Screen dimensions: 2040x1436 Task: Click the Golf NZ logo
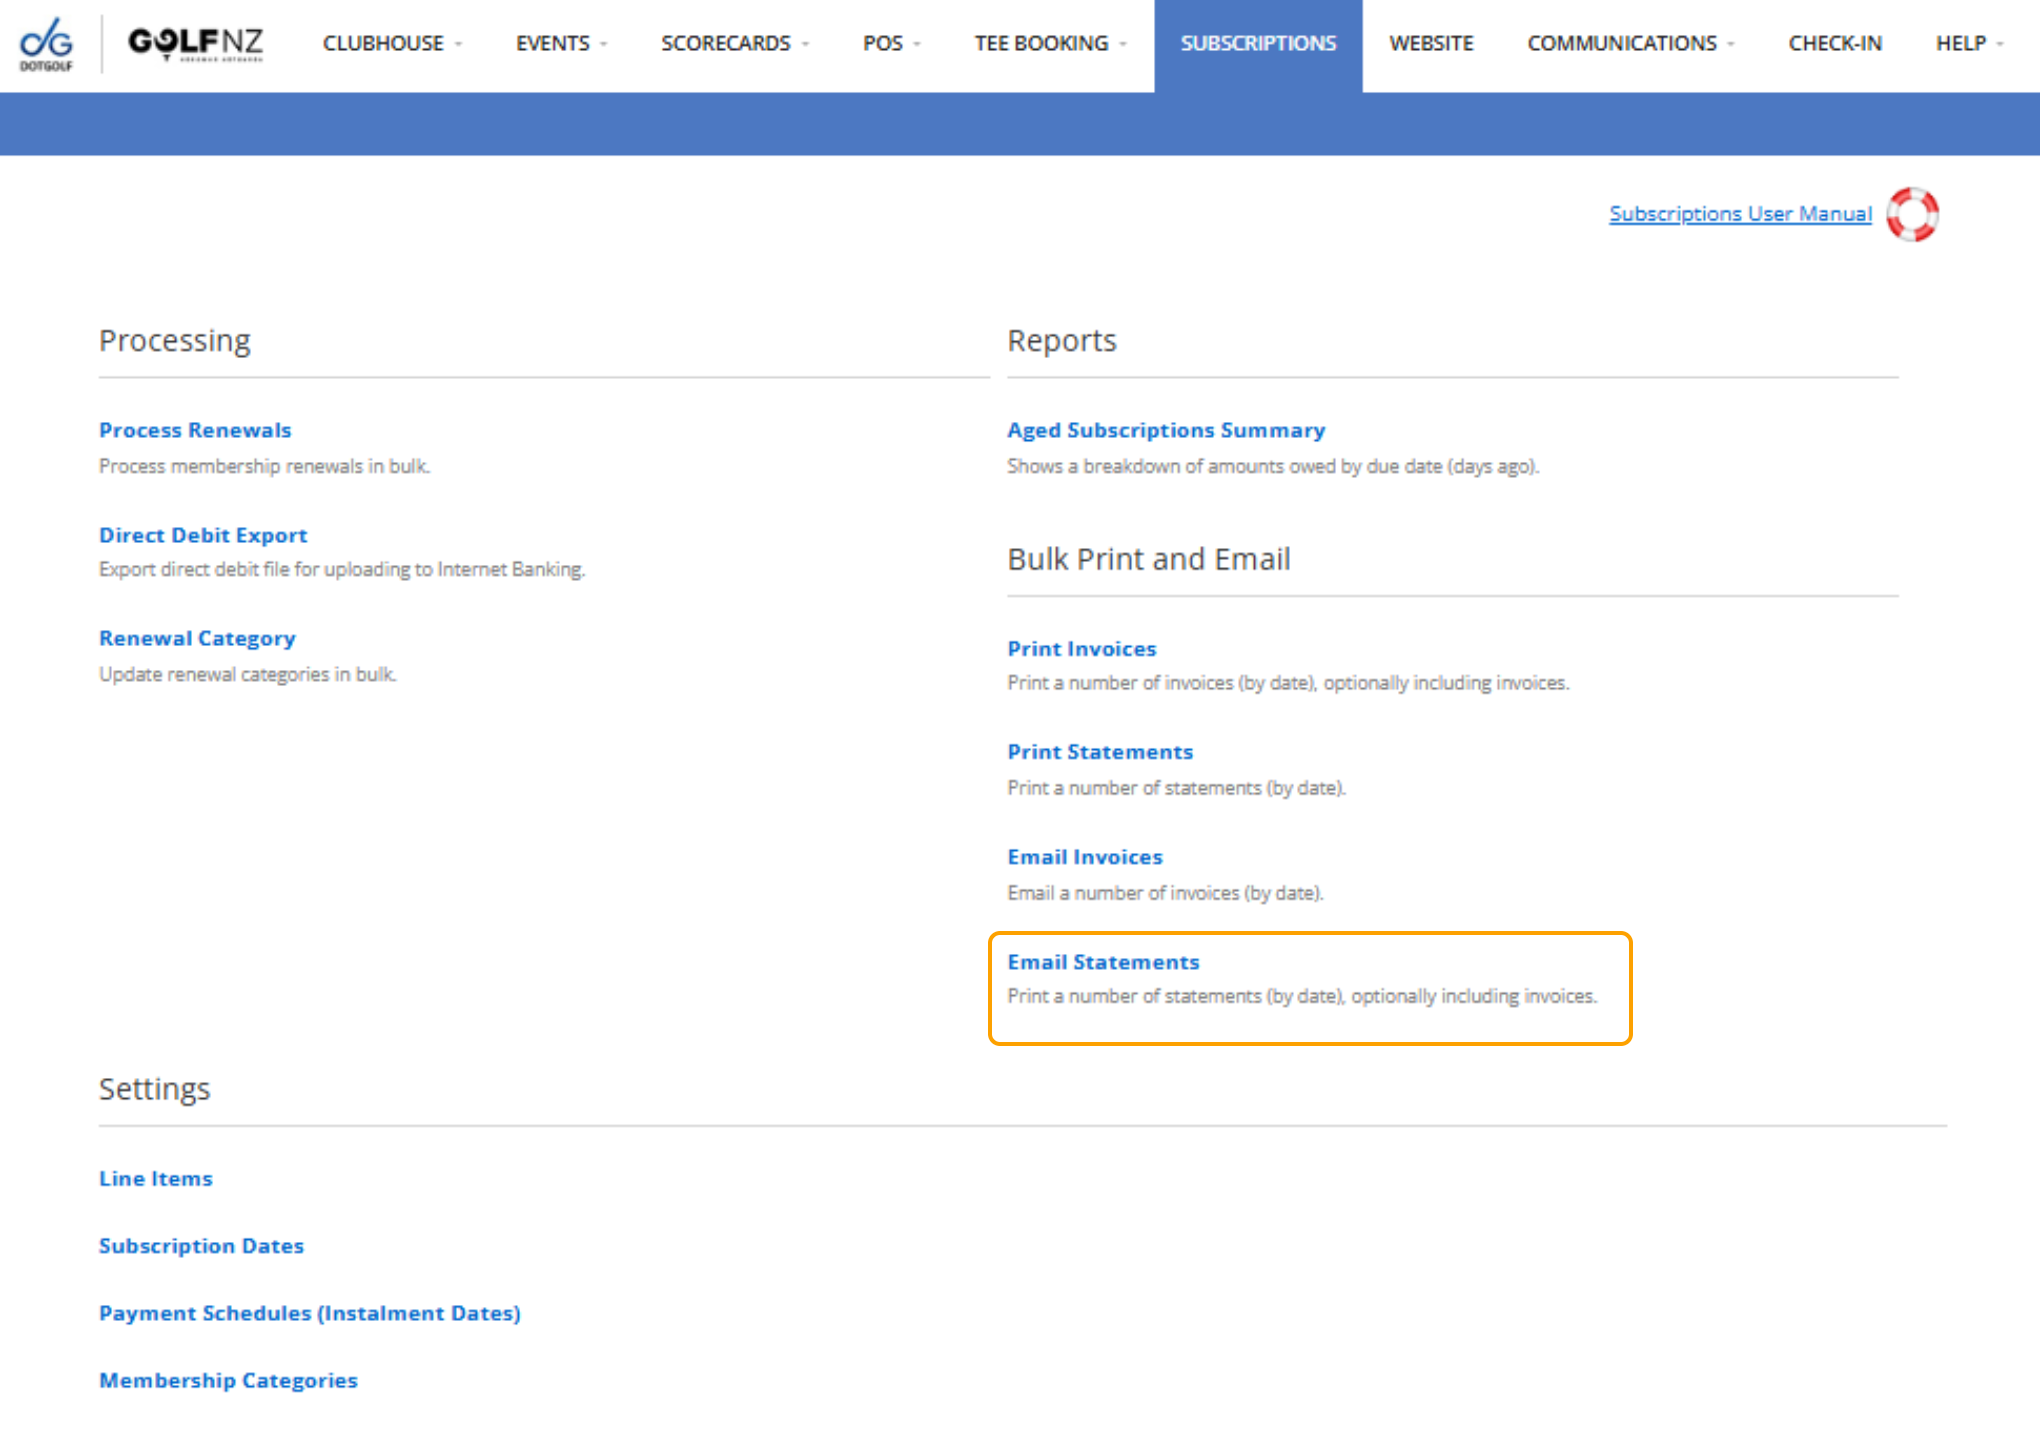coord(195,43)
